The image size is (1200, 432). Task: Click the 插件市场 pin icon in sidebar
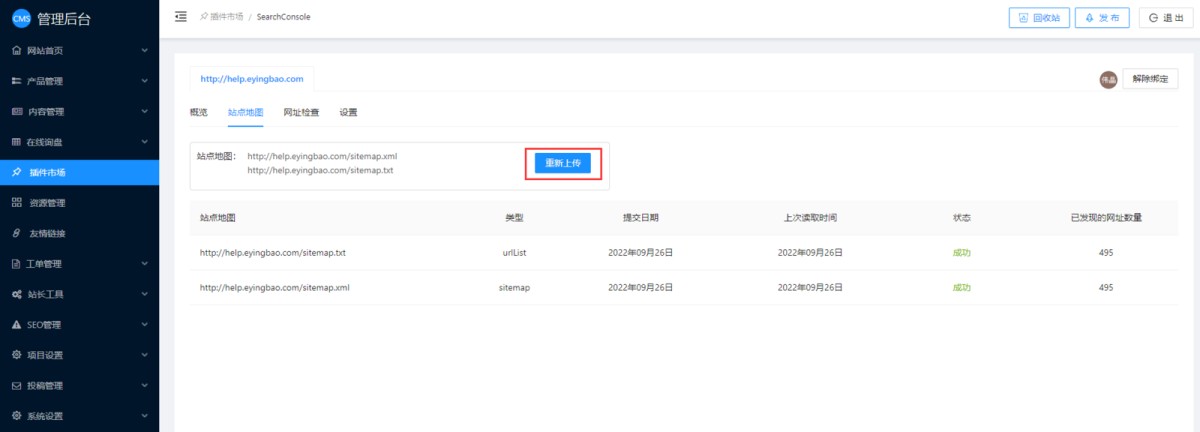(16, 172)
